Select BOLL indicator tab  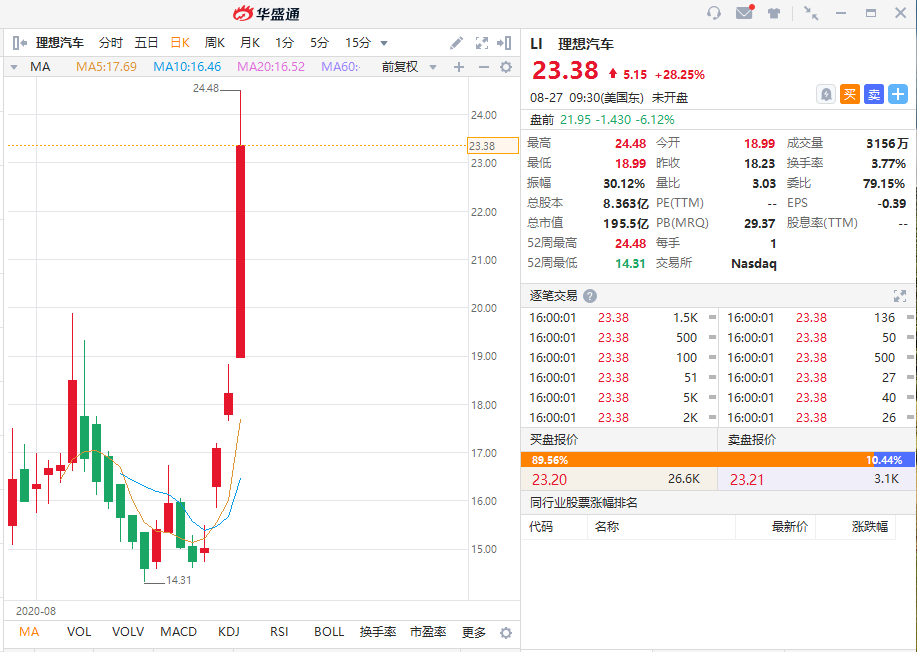coord(329,632)
